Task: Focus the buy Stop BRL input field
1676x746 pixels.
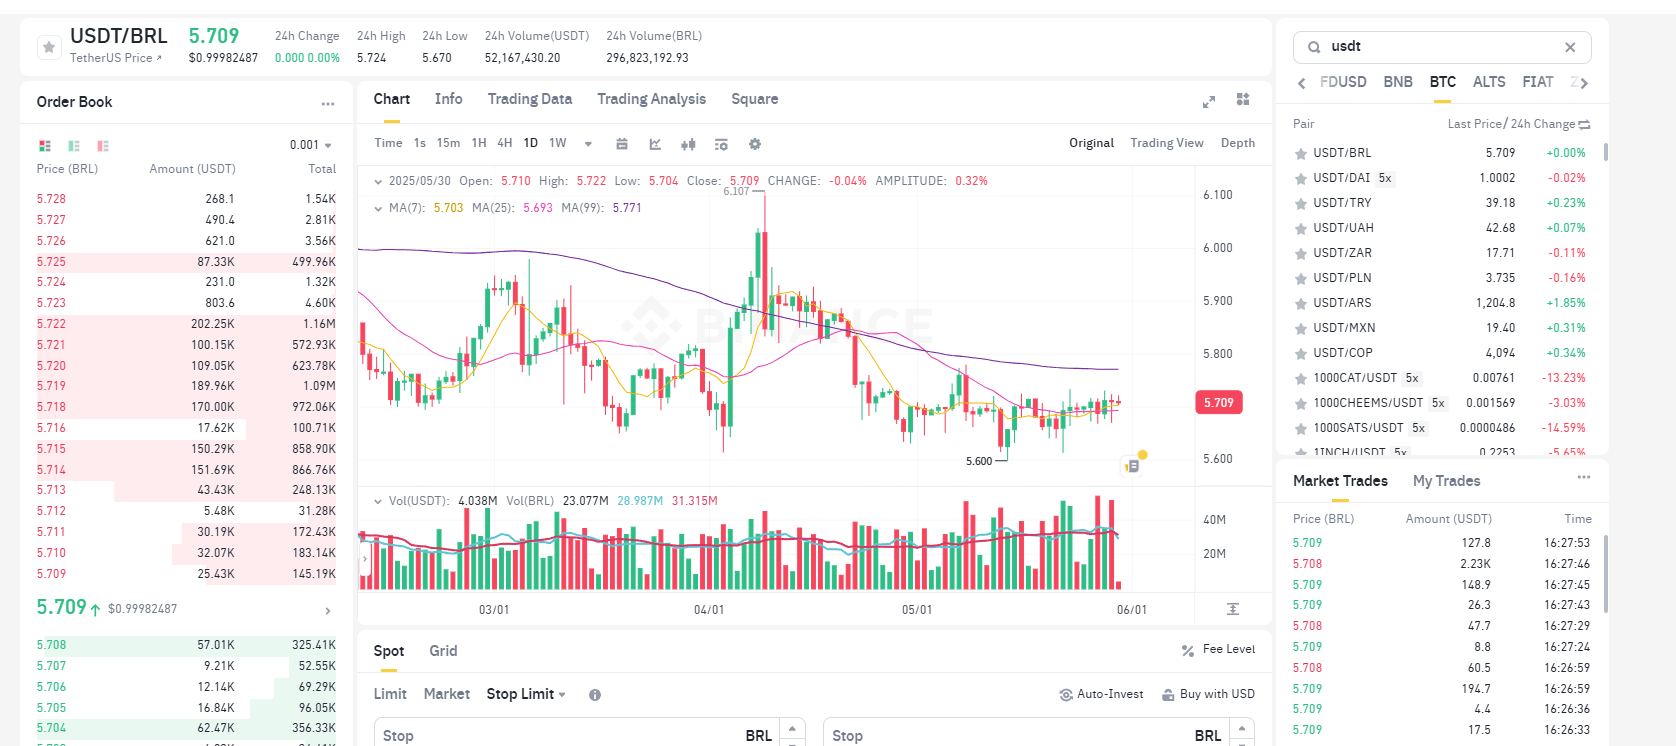Action: (x=577, y=735)
